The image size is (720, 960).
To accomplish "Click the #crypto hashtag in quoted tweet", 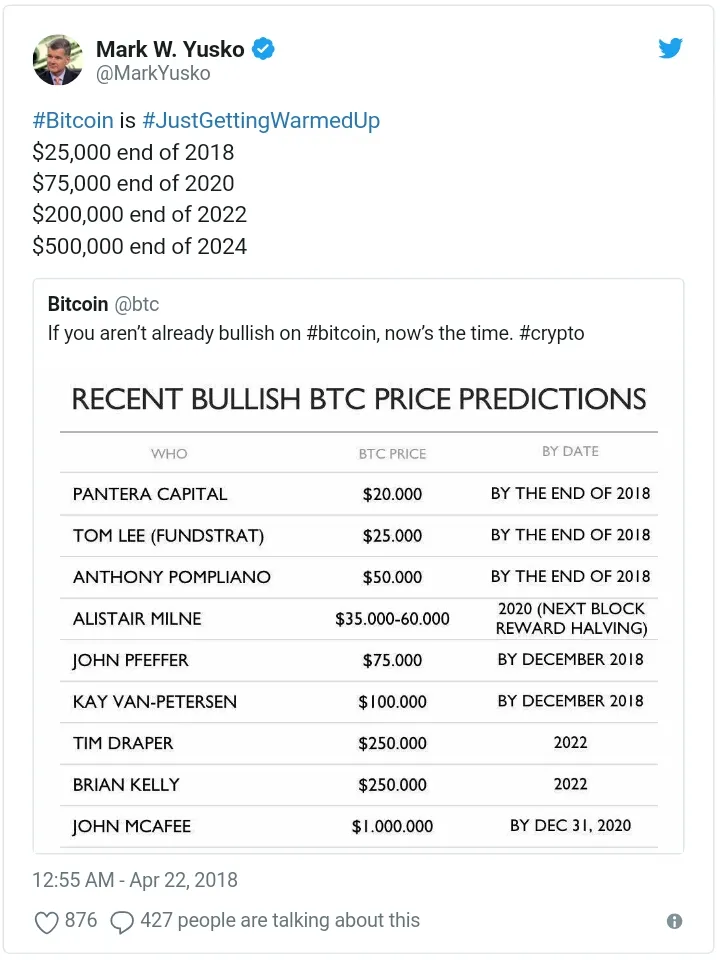I will [552, 333].
